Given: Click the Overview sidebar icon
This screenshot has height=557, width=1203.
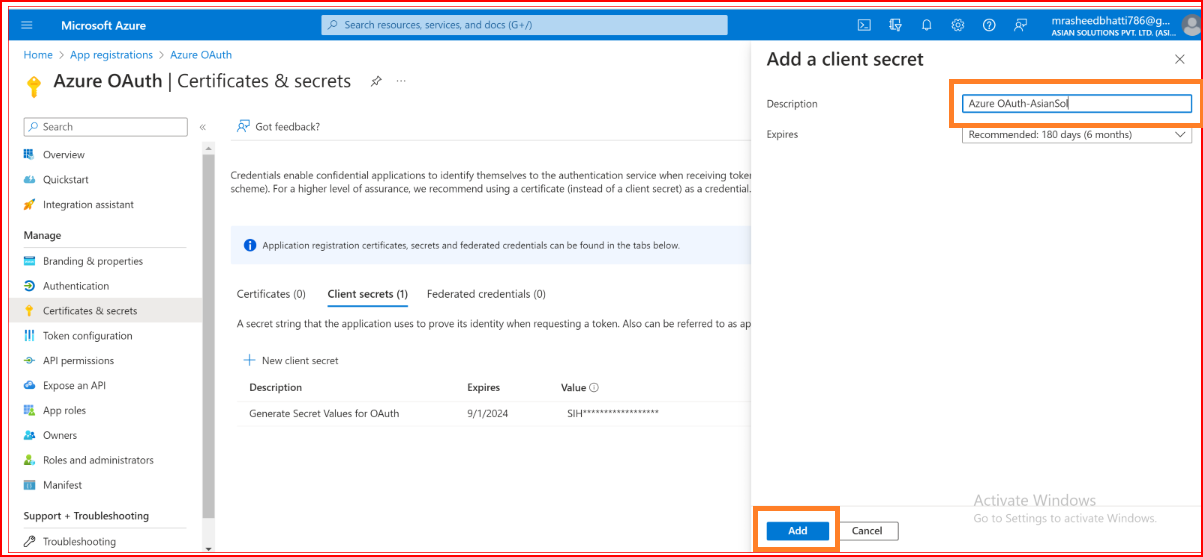Looking at the screenshot, I should [30, 155].
